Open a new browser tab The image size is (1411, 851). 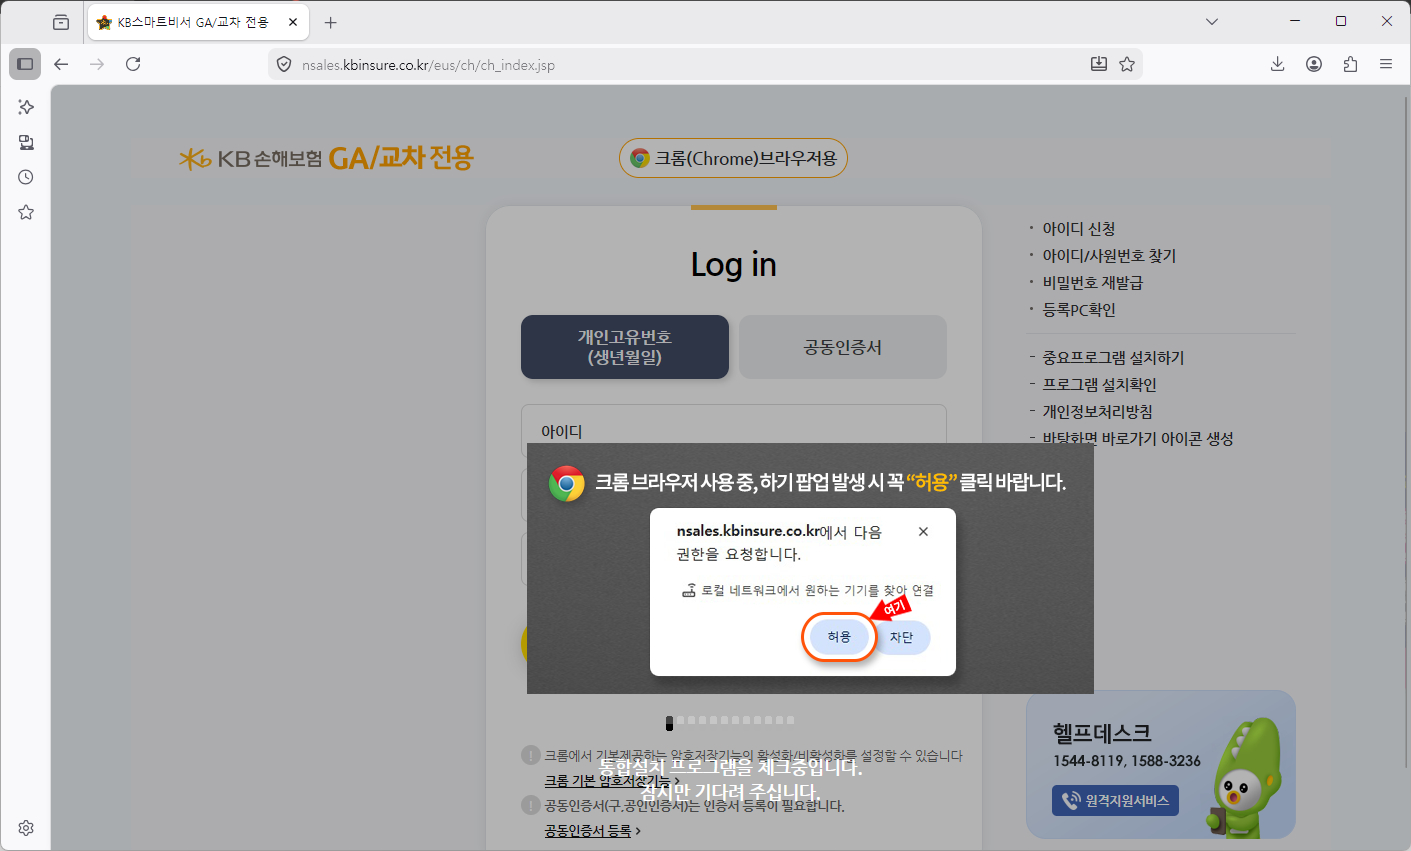331,22
